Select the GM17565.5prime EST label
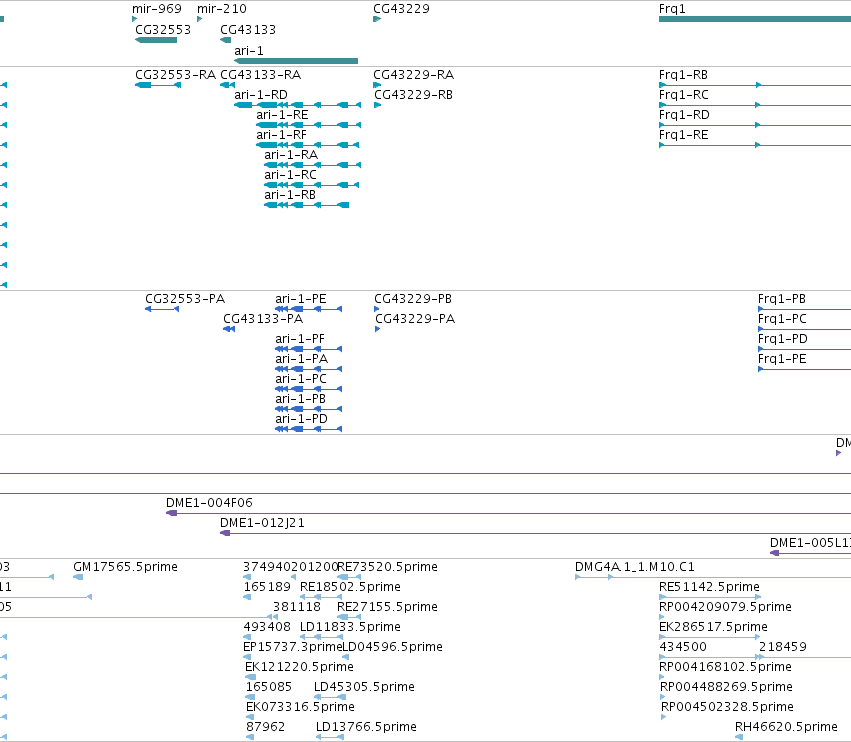This screenshot has width=851, height=742. coord(125,567)
